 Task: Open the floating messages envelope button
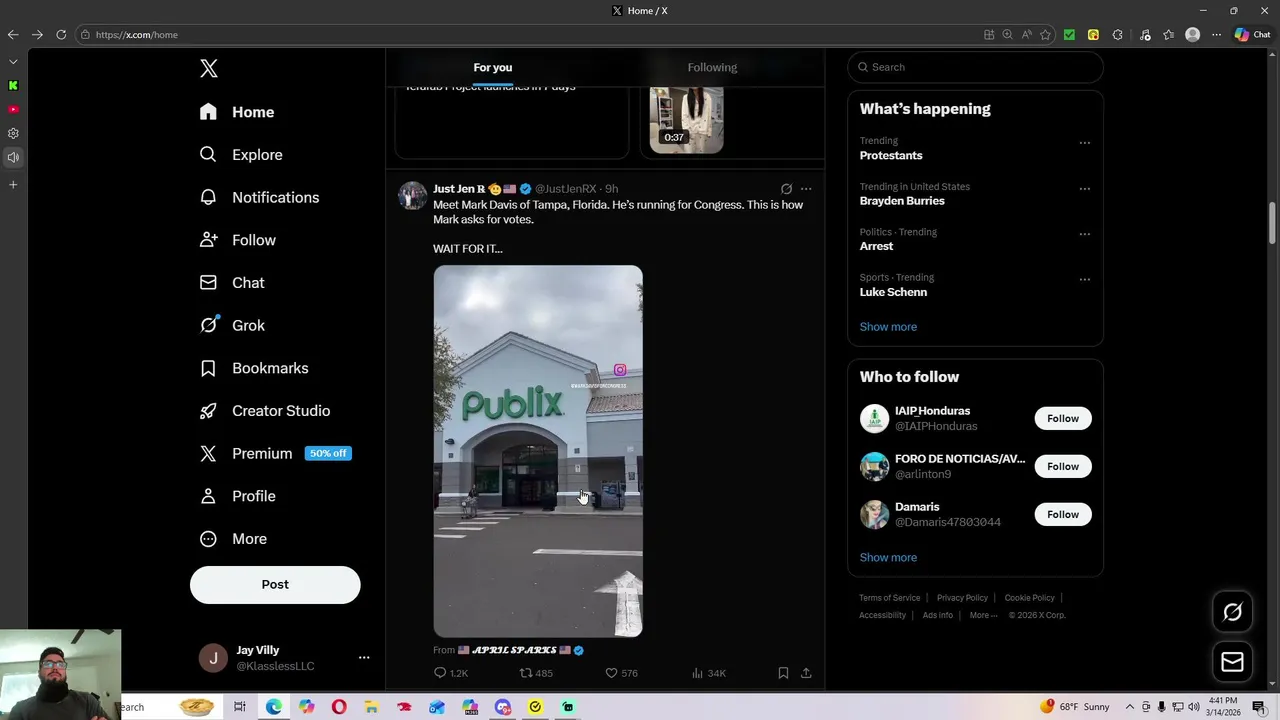click(x=1232, y=662)
